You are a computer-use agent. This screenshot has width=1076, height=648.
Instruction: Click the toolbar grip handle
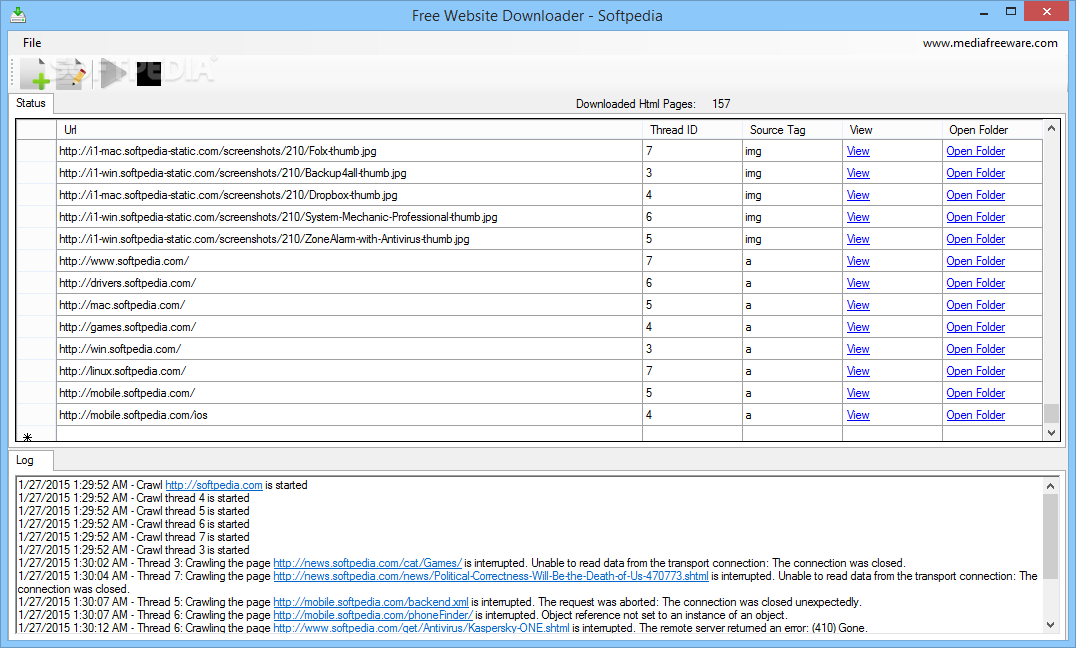(12, 73)
